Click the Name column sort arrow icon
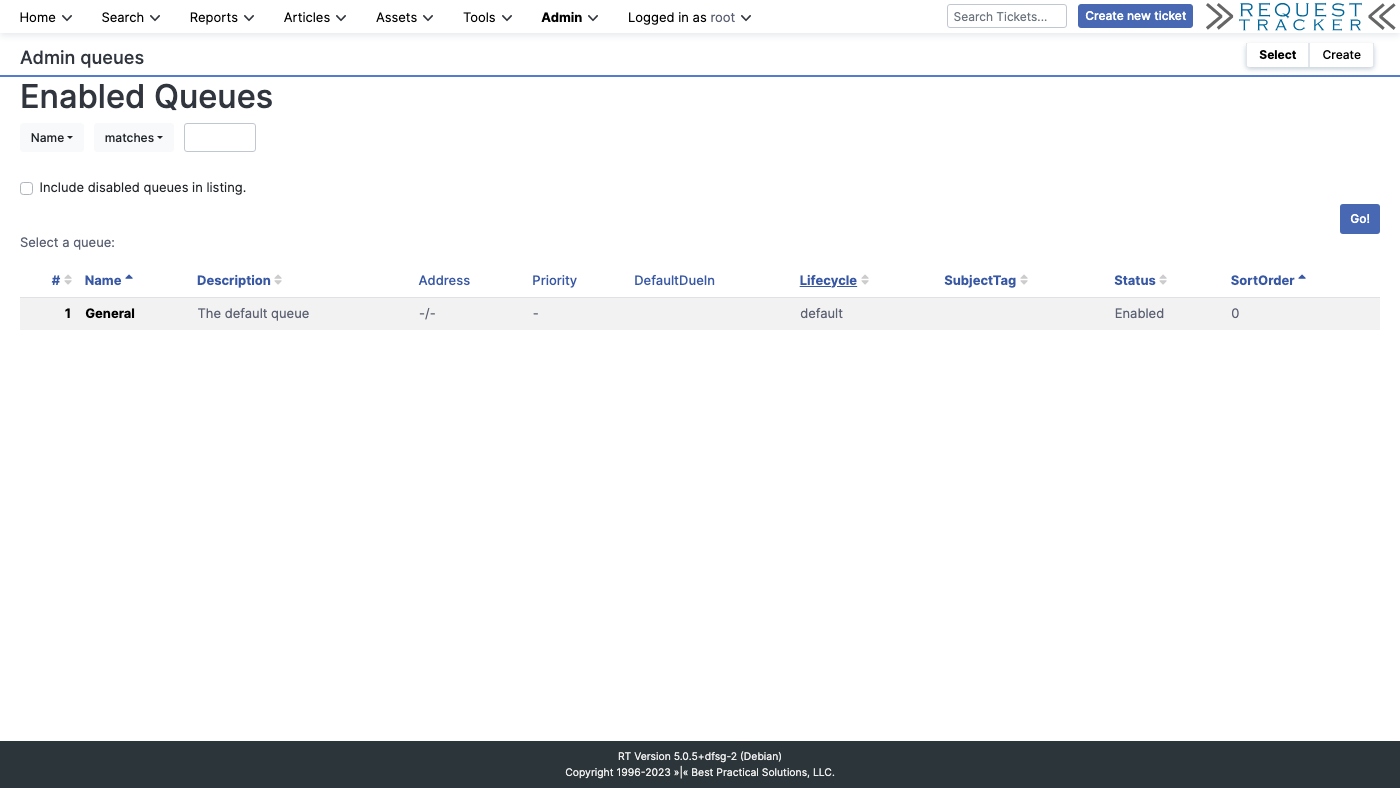 click(129, 278)
